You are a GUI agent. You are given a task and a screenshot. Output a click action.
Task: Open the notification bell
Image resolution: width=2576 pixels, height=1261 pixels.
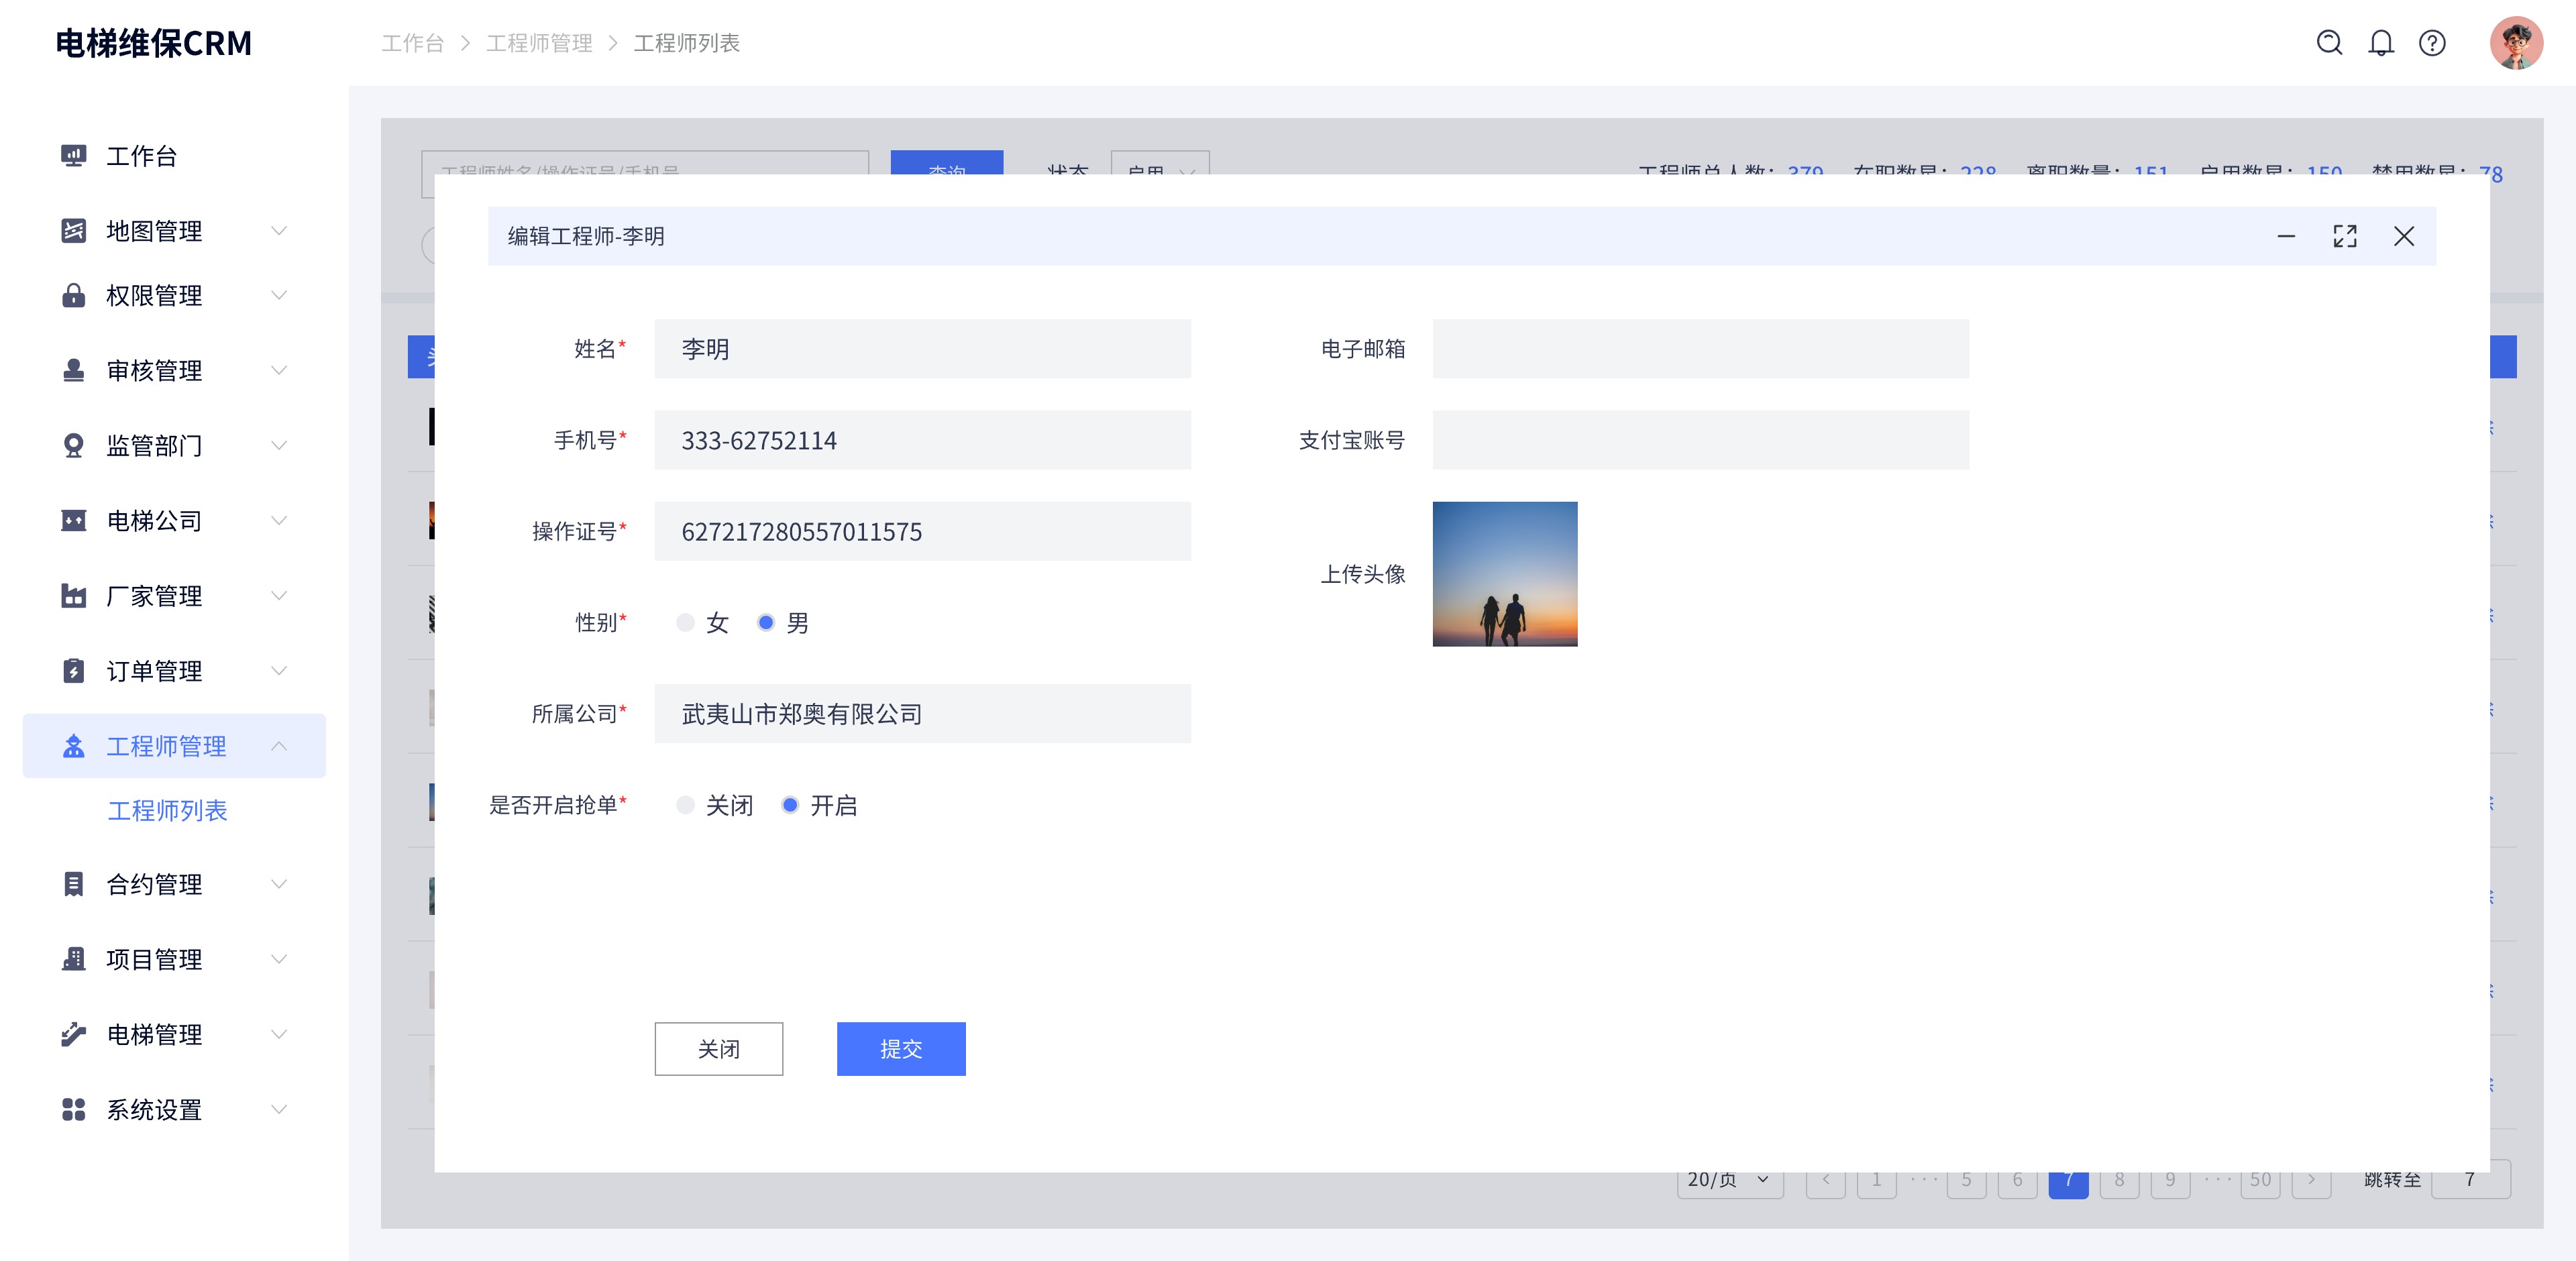(x=2381, y=43)
